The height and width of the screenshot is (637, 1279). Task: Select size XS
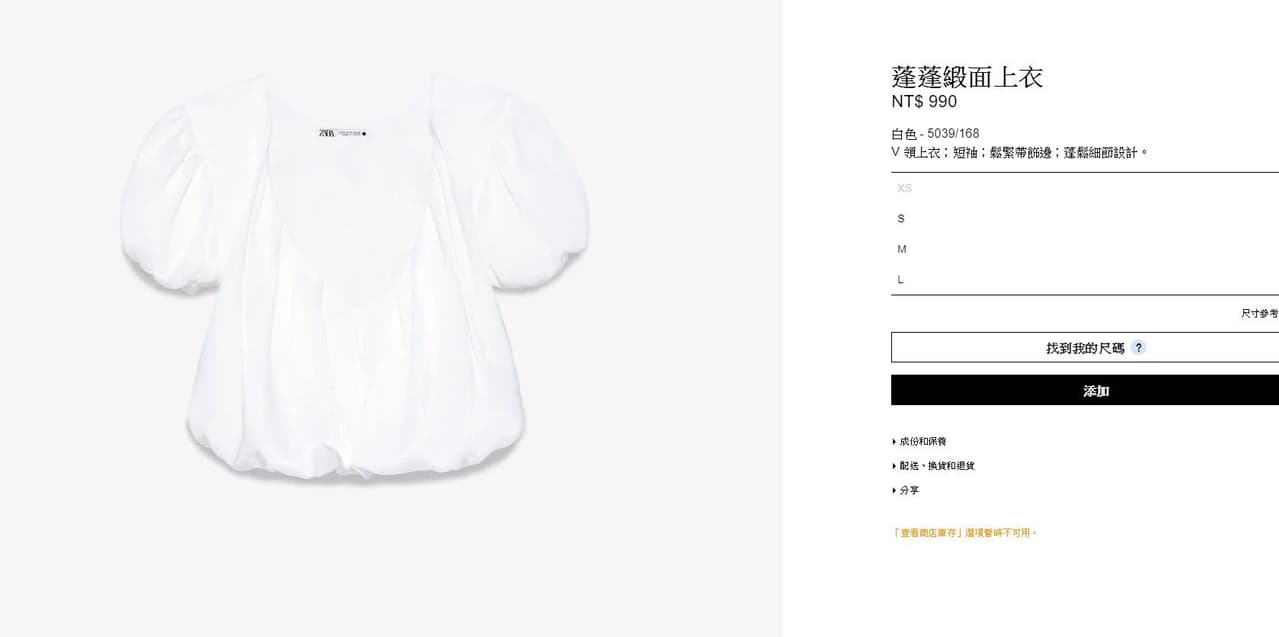(x=1085, y=188)
